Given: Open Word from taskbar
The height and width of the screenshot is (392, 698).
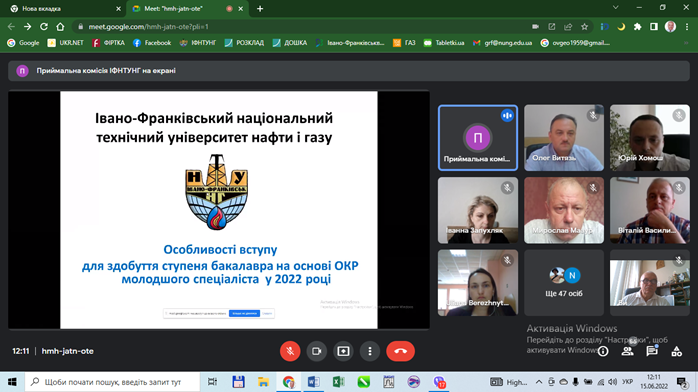Looking at the screenshot, I should click(x=313, y=382).
